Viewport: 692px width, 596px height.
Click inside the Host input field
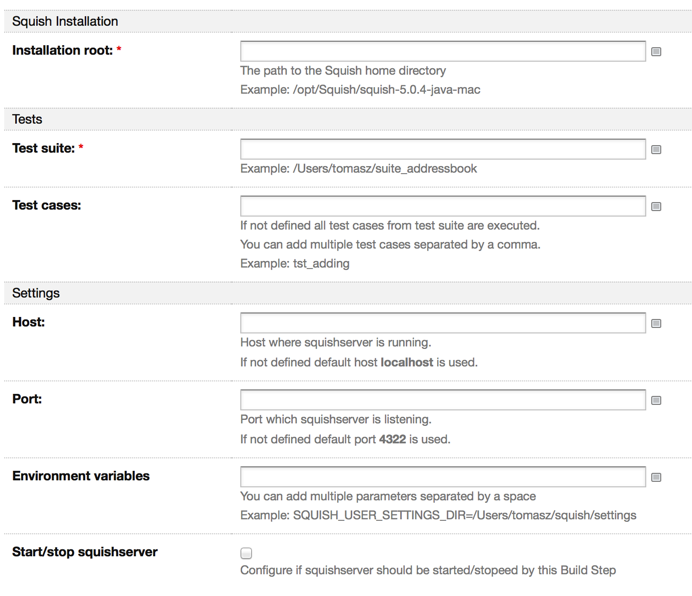(443, 322)
